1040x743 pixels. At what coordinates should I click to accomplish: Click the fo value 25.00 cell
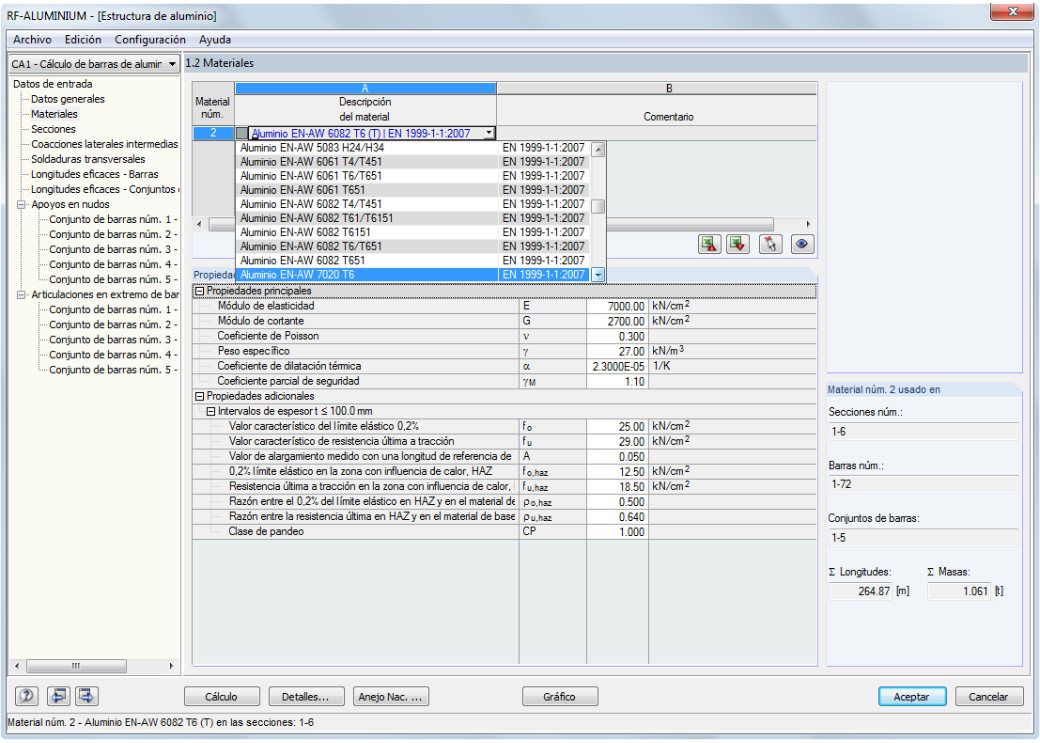coord(617,427)
